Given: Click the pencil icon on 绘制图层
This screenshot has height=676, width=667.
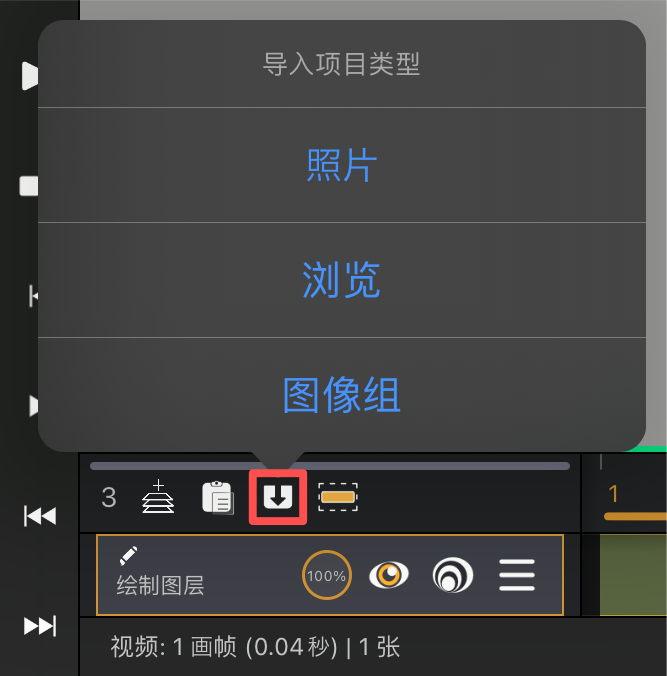Looking at the screenshot, I should point(128,556).
